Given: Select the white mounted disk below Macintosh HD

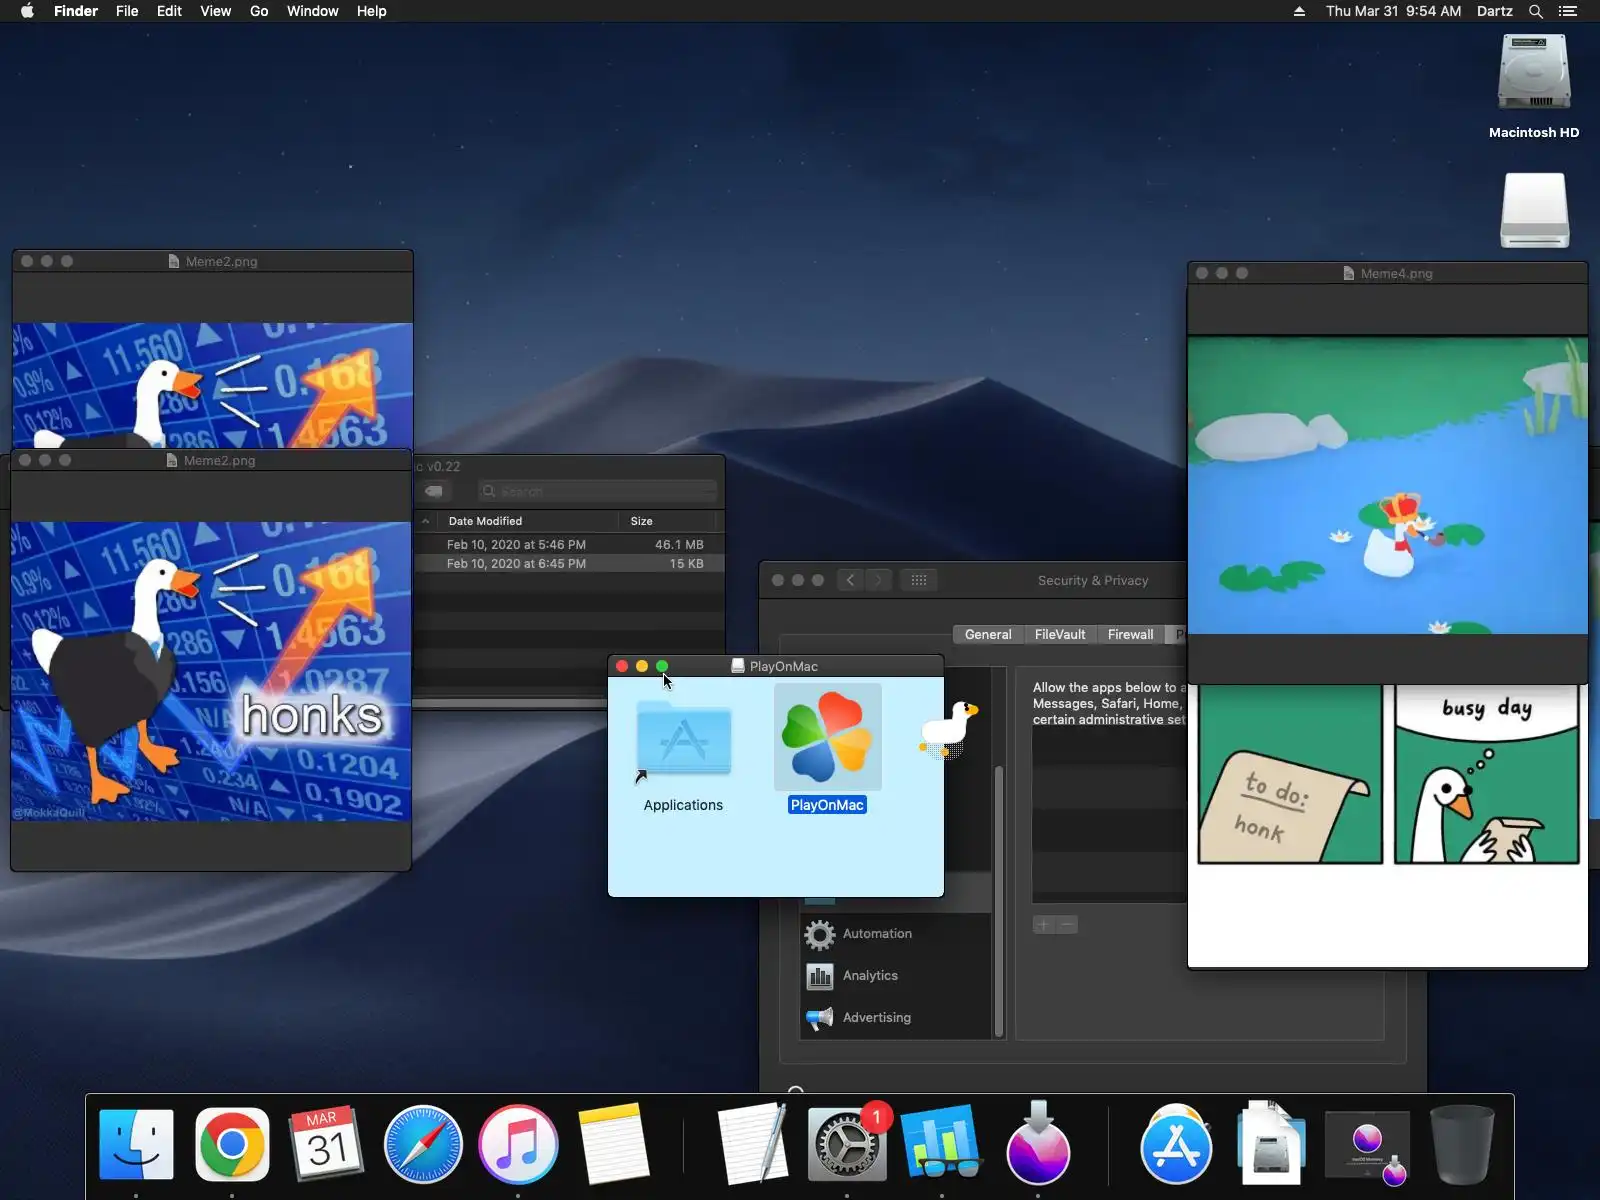Looking at the screenshot, I should [1534, 210].
